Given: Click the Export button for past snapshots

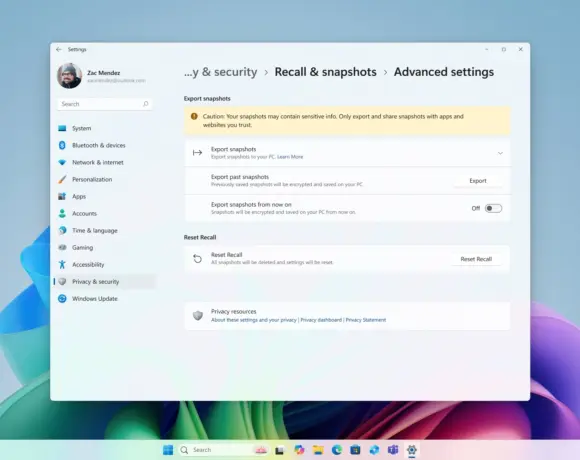Looking at the screenshot, I should [x=478, y=181].
